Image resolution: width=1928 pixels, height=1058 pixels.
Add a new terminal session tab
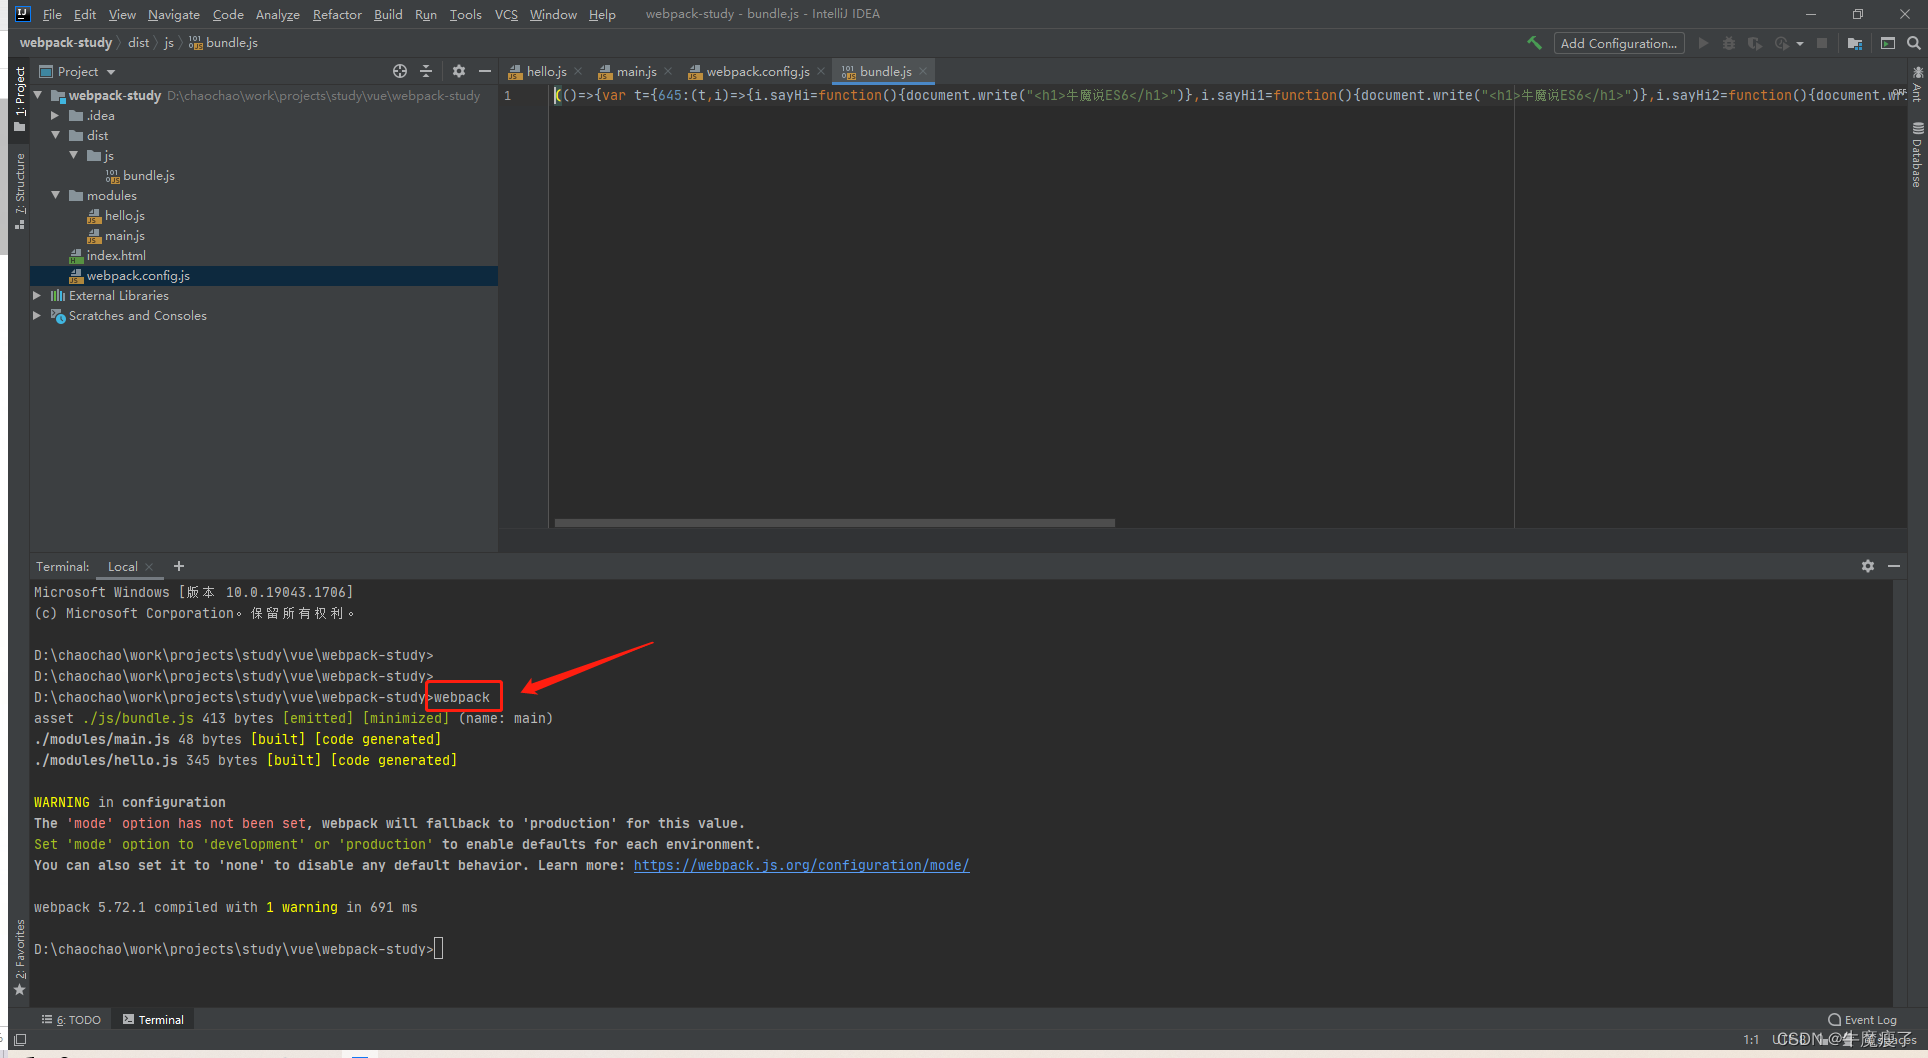[179, 566]
